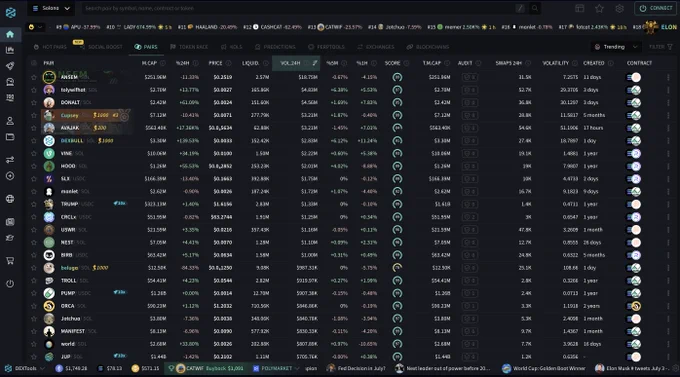
Task: Open the DEXTools logo home link
Action: [x=10, y=12]
